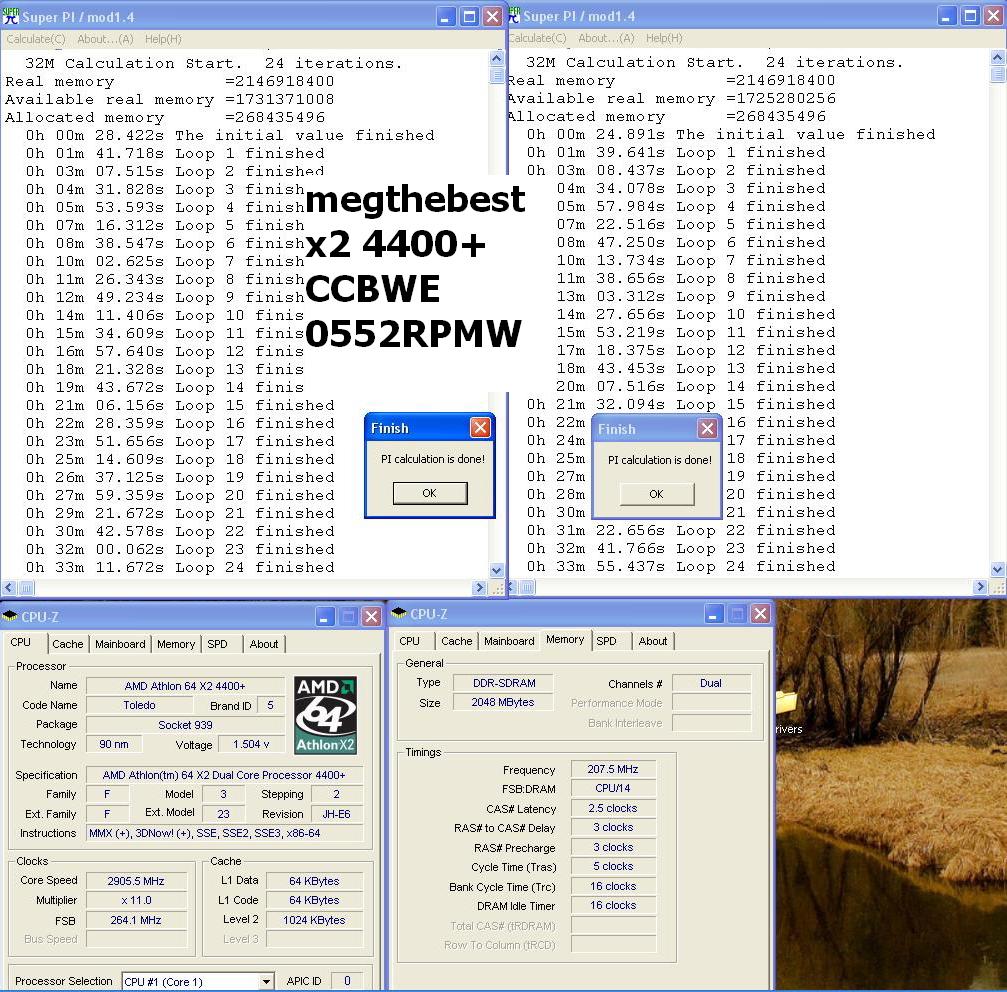The width and height of the screenshot is (1007, 992).
Task: Click the Channels # Dual field
Action: [711, 683]
